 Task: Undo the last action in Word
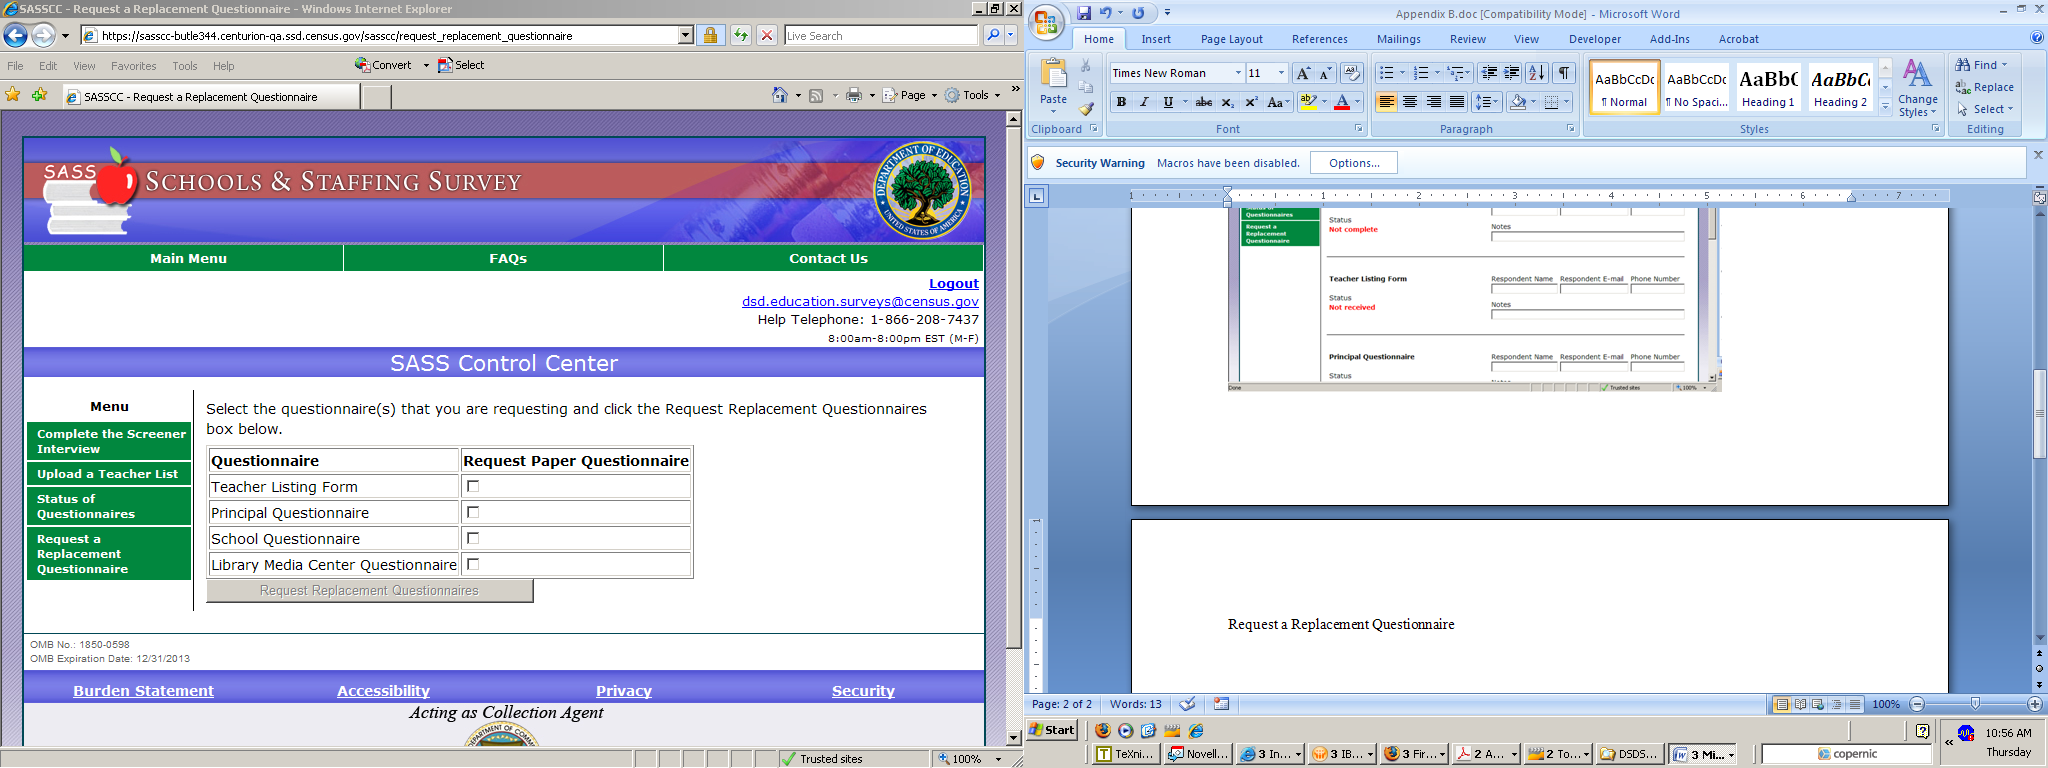coord(1106,13)
